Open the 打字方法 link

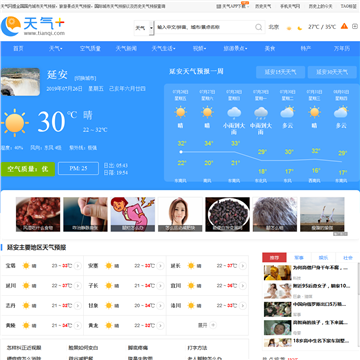(197, 348)
